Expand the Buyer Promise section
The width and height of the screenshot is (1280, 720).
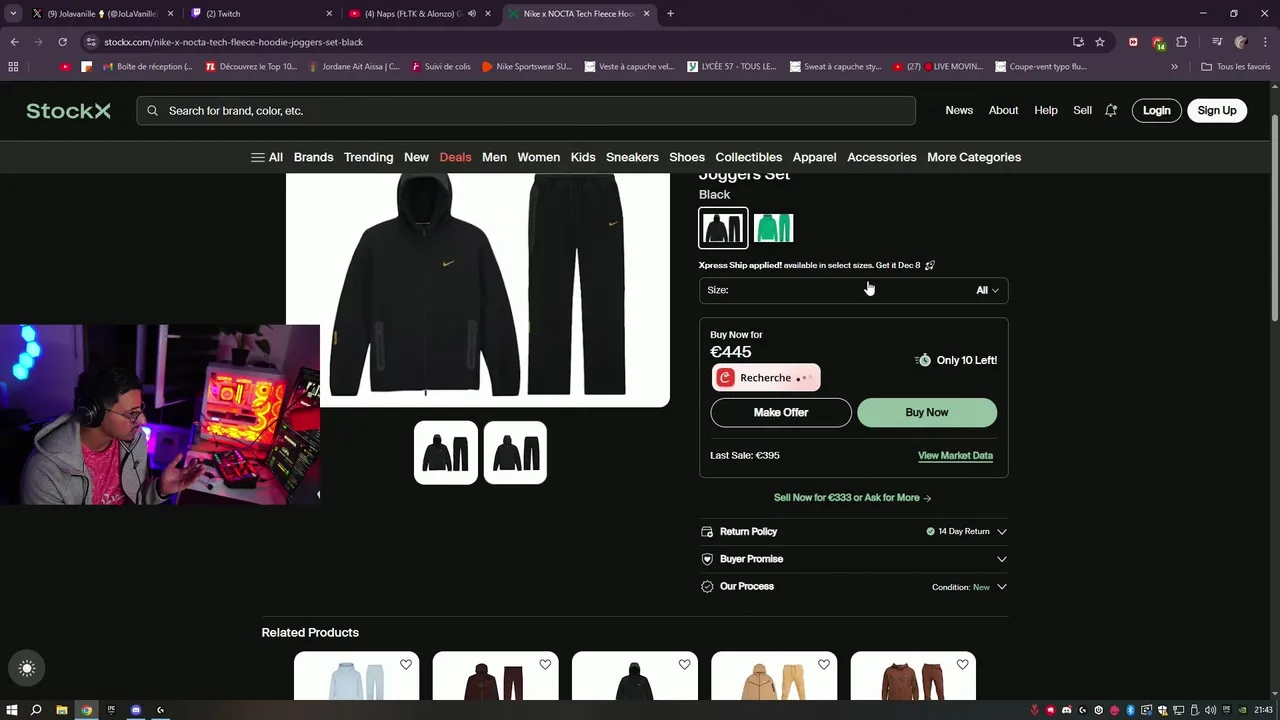pyautogui.click(x=853, y=559)
